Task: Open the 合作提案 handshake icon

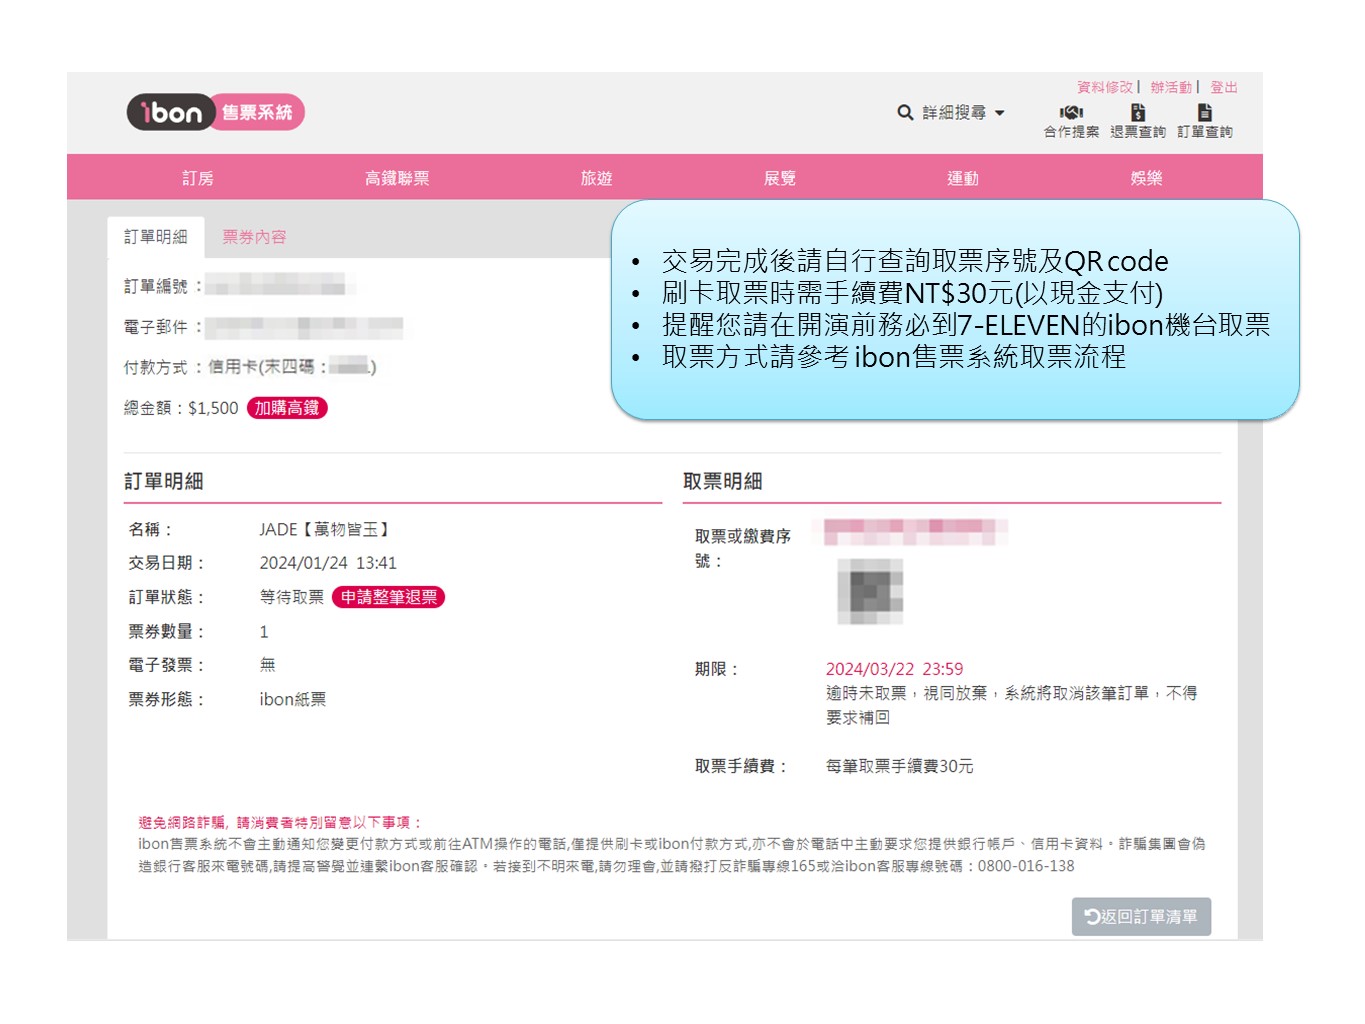Action: tap(1071, 113)
